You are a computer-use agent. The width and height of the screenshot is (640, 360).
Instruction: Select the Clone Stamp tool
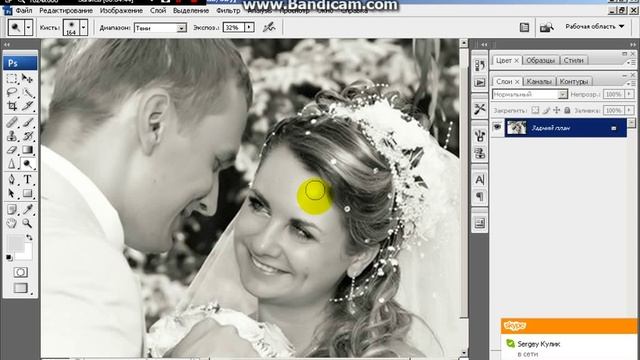point(12,136)
